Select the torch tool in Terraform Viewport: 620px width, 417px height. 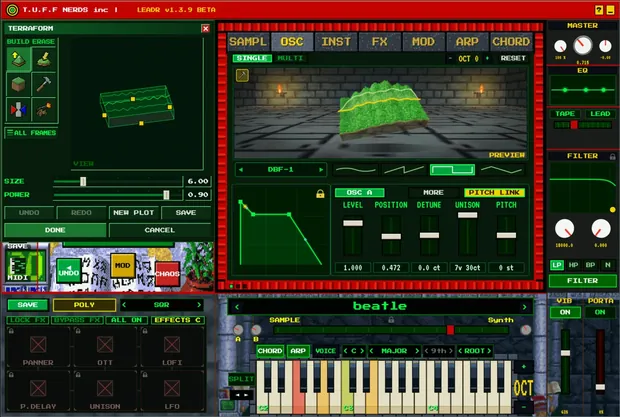pos(43,109)
